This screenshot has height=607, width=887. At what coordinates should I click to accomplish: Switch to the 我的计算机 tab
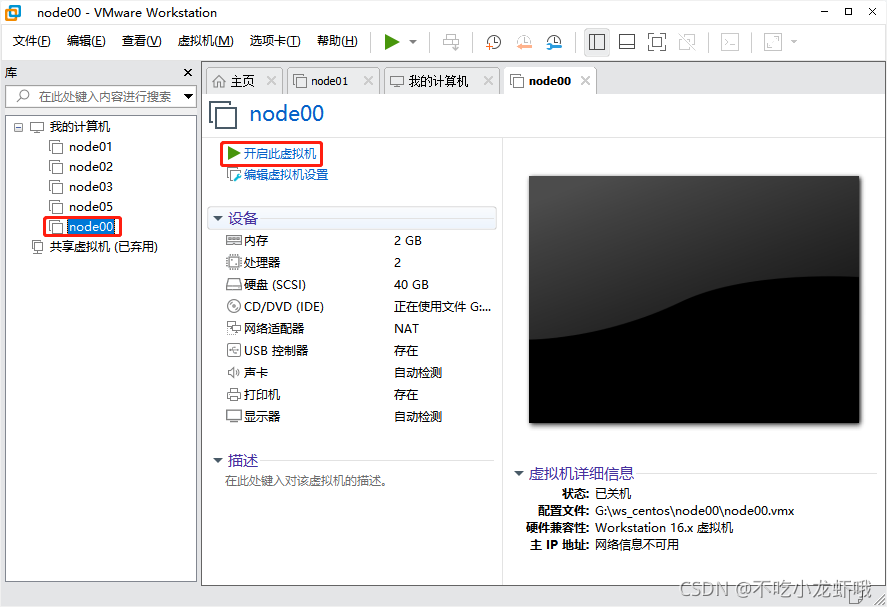(x=438, y=81)
